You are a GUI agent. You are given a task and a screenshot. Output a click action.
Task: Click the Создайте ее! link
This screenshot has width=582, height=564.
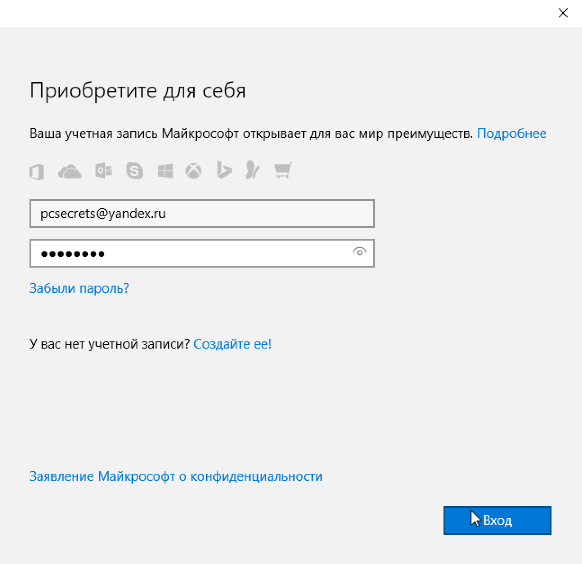(x=232, y=344)
